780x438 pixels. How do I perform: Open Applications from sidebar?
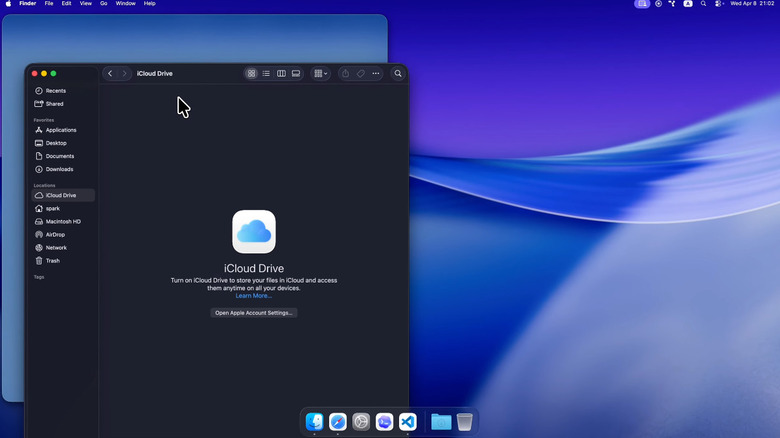[63, 130]
